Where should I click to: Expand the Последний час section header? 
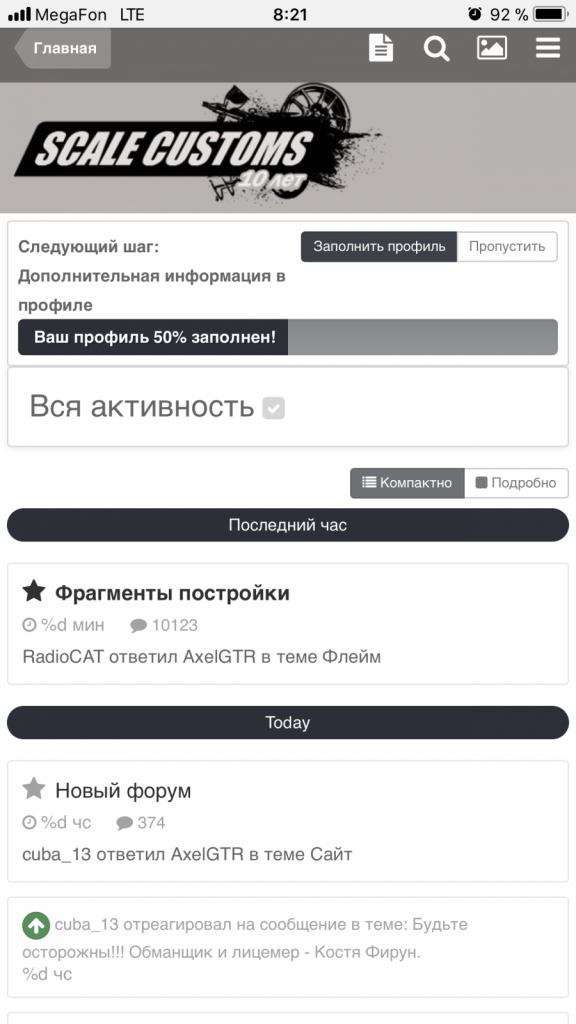point(287,523)
